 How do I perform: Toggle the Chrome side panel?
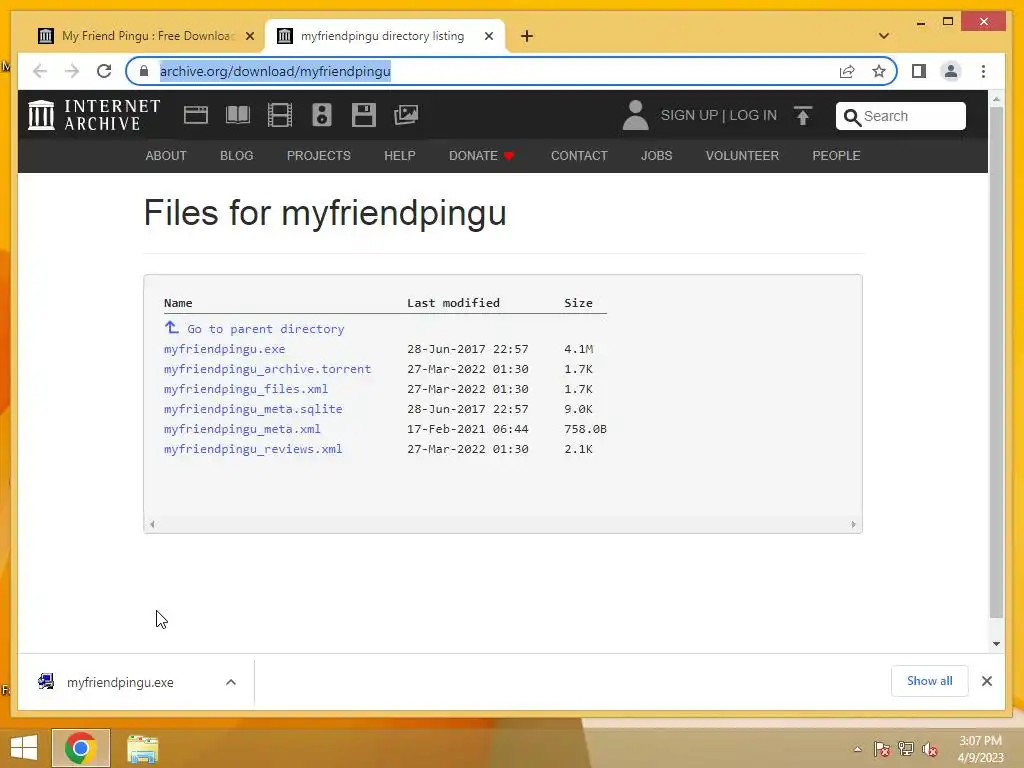(x=919, y=71)
